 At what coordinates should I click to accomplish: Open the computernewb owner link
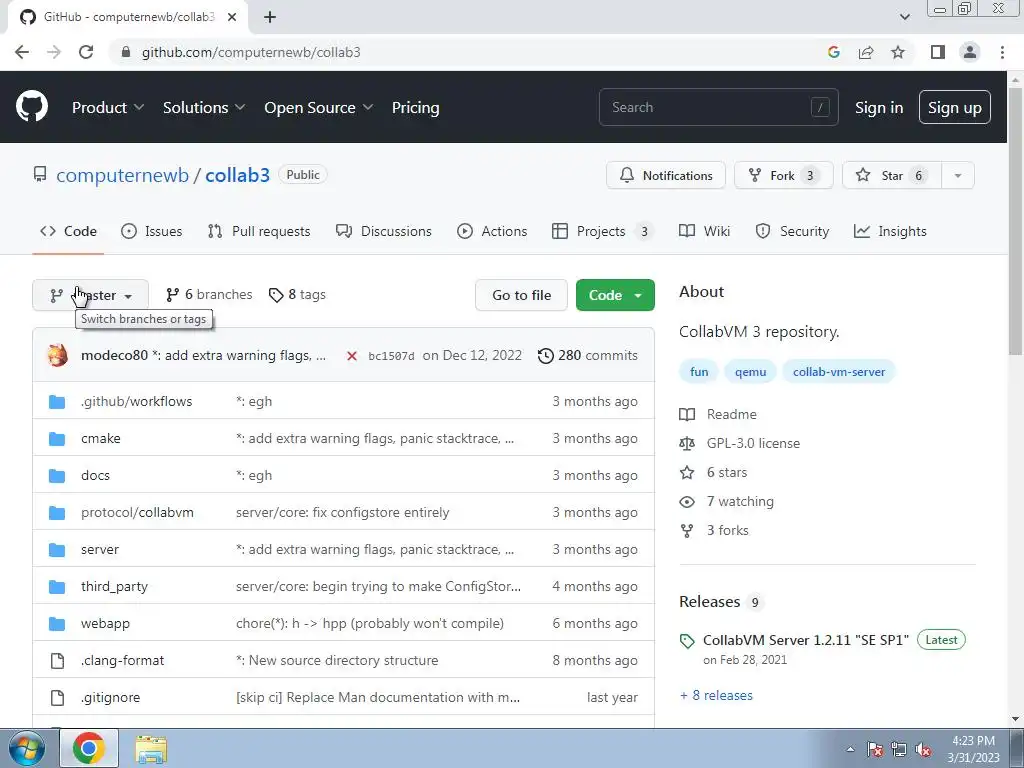[122, 175]
